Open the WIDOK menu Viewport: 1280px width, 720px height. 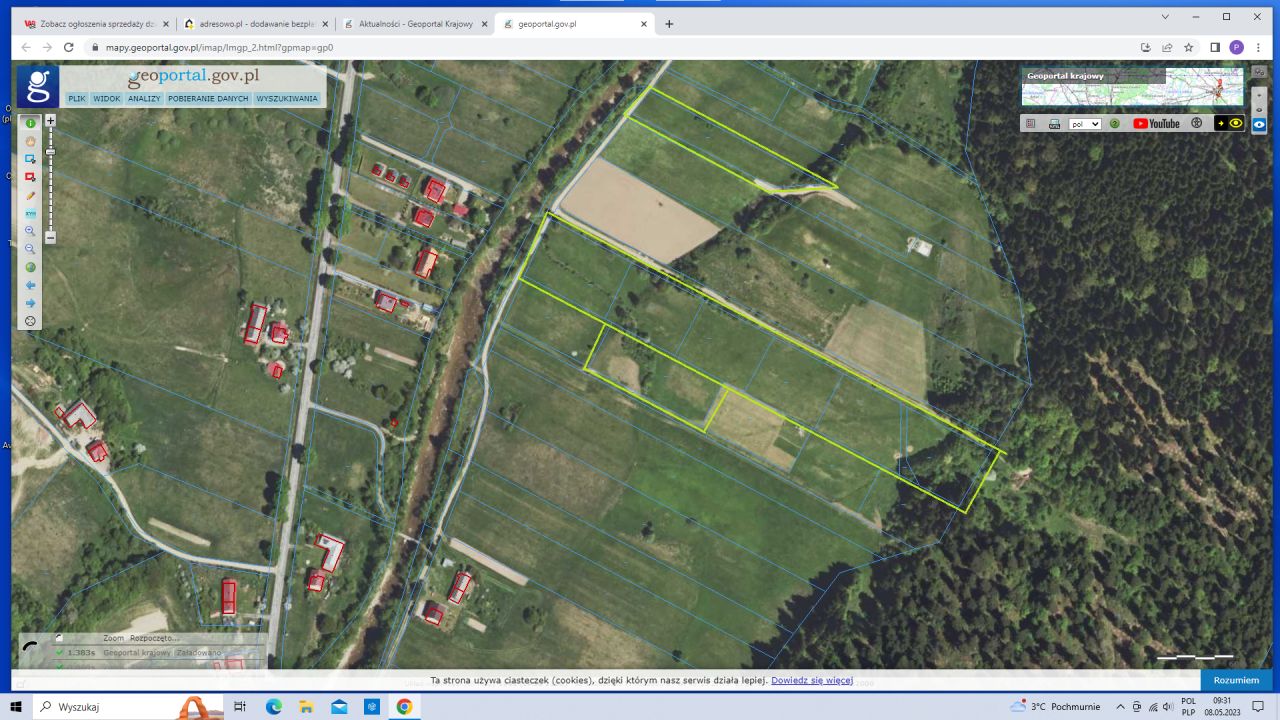pyautogui.click(x=107, y=98)
